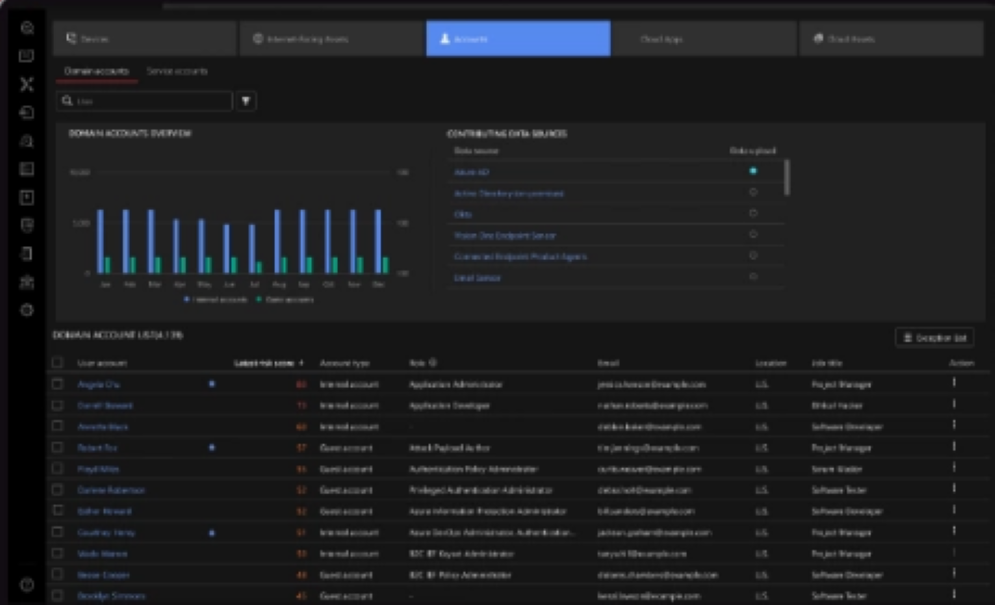
Task: Open the action menu for Courtney Henry
Action: tap(954, 532)
